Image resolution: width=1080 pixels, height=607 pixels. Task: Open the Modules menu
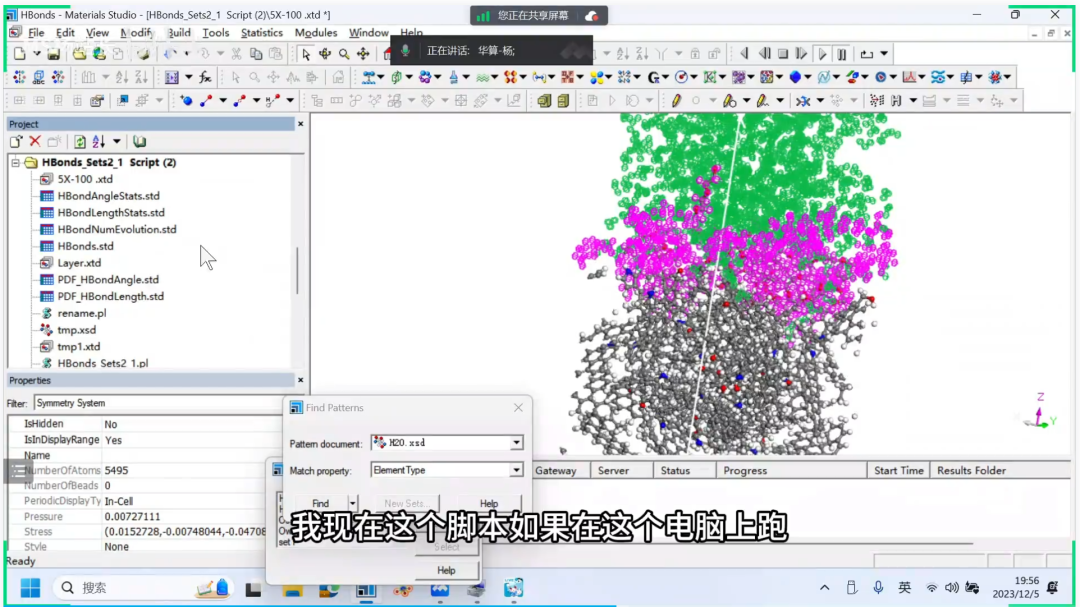[315, 33]
